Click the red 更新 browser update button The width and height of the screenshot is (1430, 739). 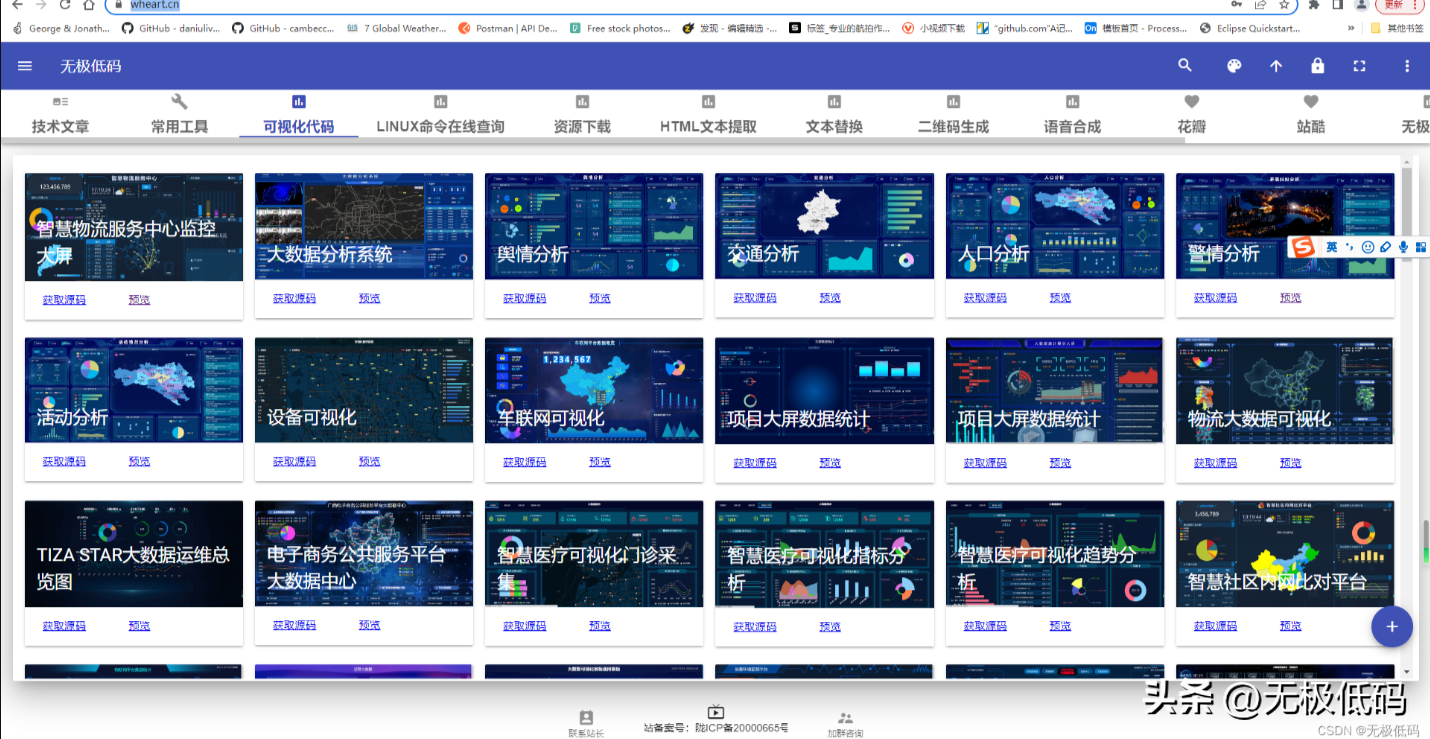pyautogui.click(x=1393, y=5)
